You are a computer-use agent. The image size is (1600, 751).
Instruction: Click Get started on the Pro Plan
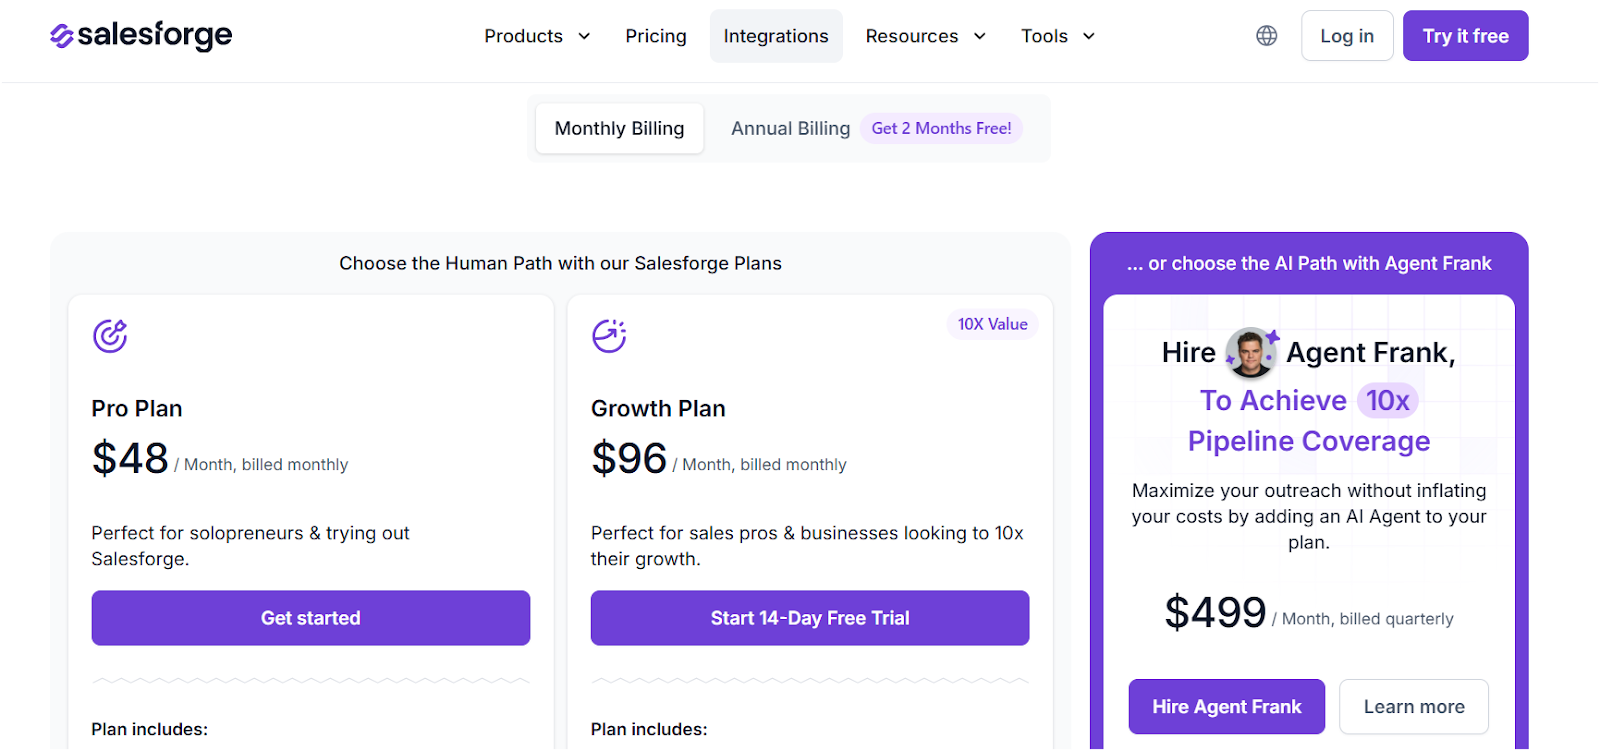pos(310,618)
